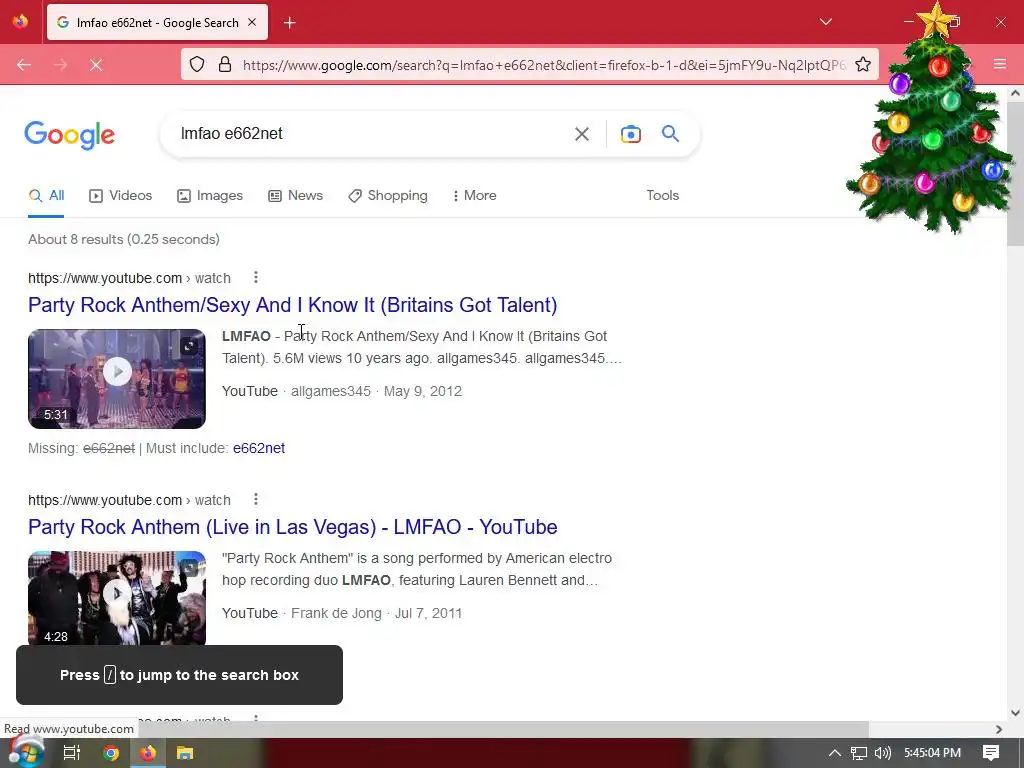Stop loading the page with the X button

pyautogui.click(x=96, y=65)
